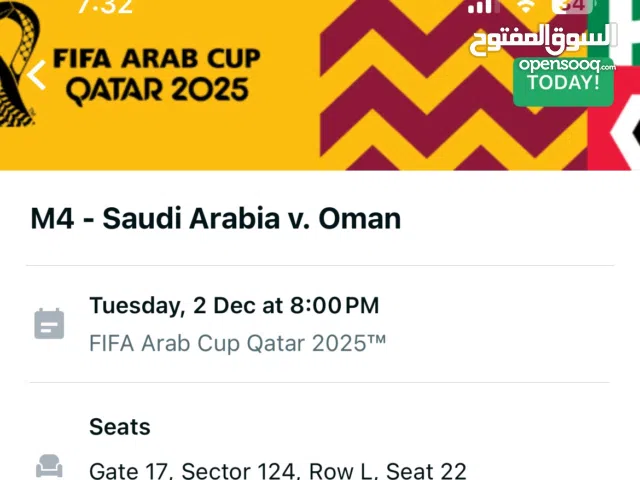Select the M4 - Saudi Arabia v. Oman title

click(216, 218)
